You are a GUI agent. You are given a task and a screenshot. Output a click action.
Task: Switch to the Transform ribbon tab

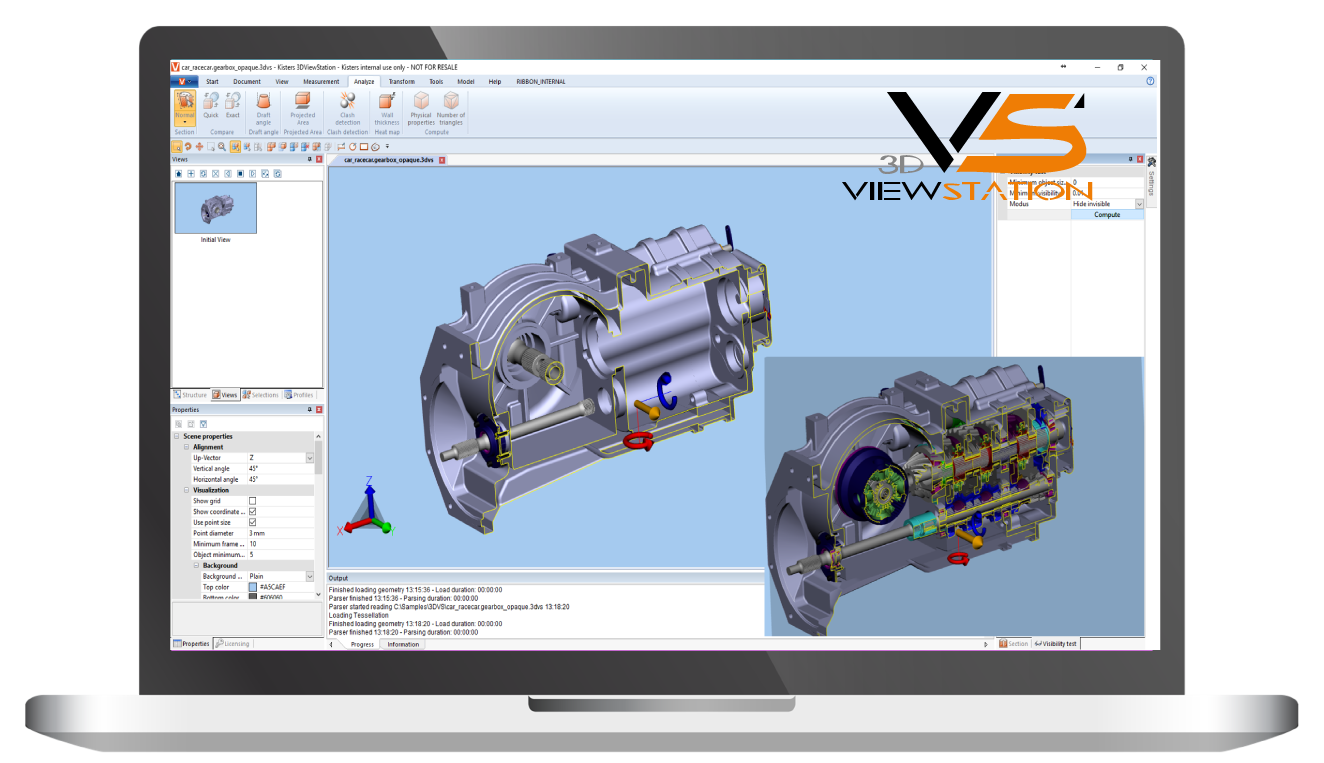click(x=401, y=81)
